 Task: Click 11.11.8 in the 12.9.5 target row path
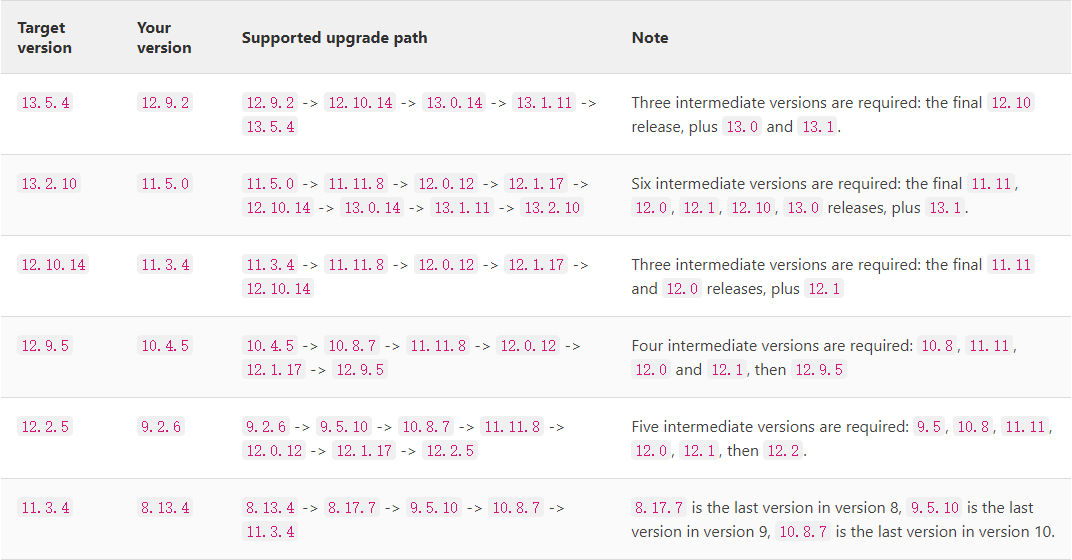[438, 345]
